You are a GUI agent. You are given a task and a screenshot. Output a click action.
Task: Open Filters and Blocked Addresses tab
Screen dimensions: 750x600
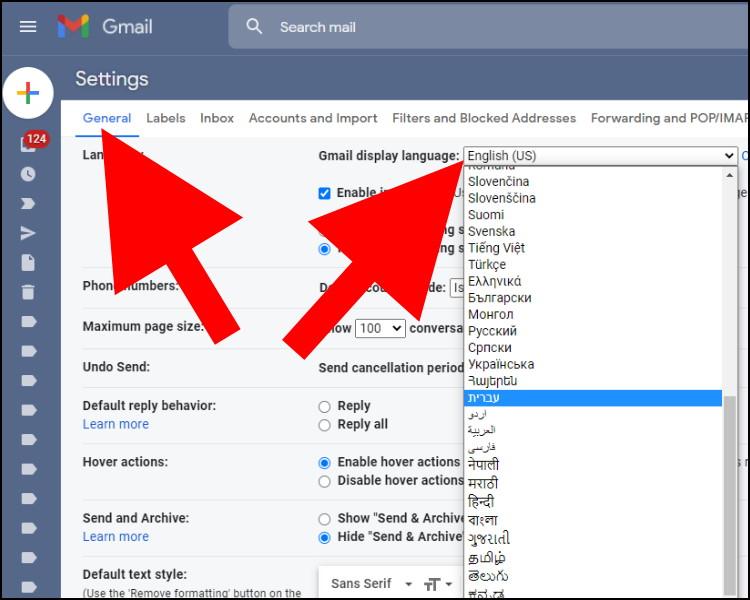(484, 118)
